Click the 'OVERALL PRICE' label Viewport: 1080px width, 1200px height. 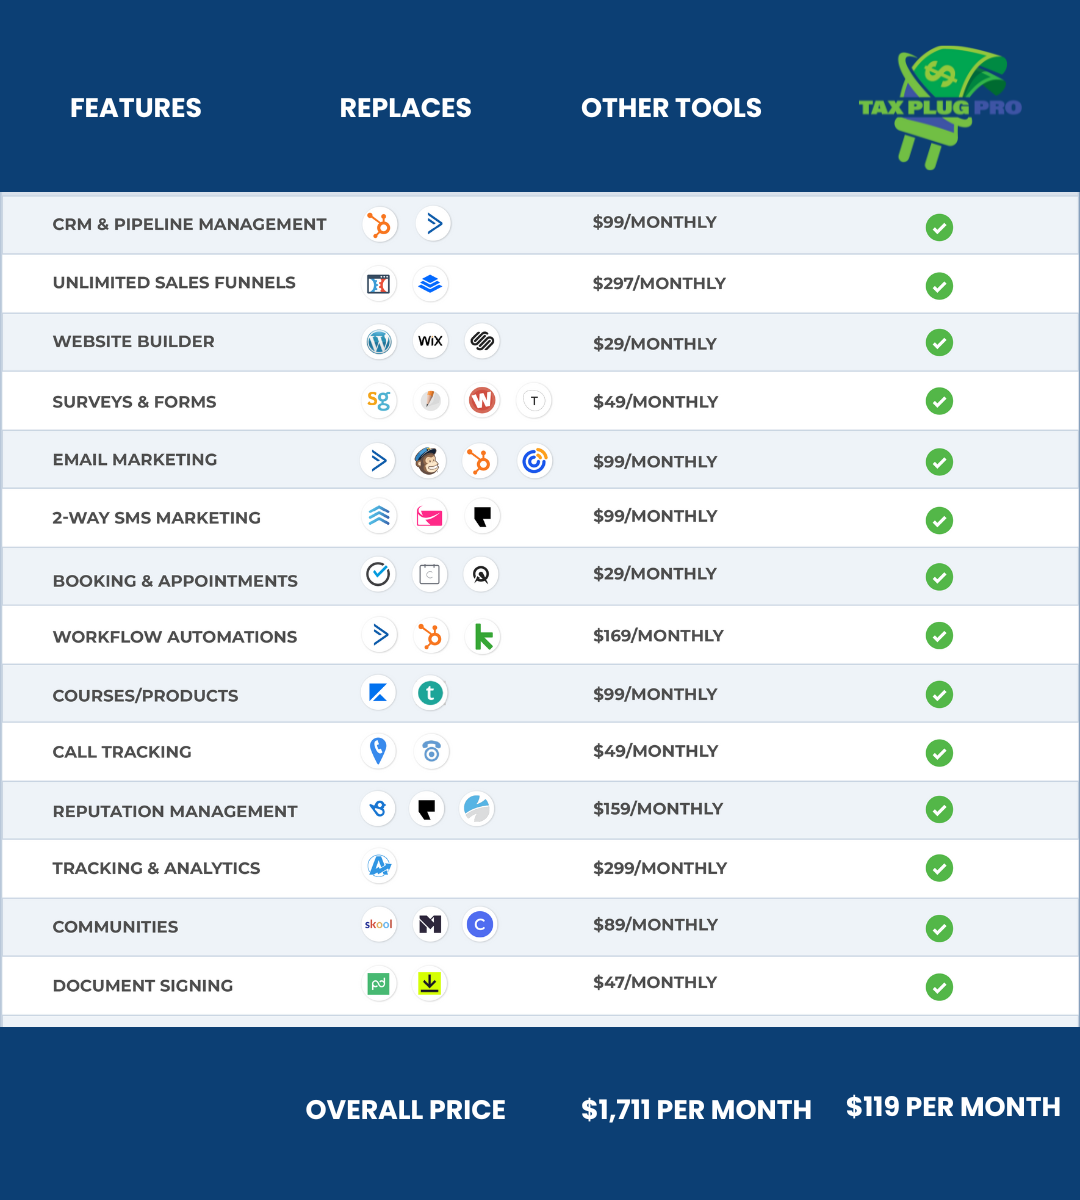[x=405, y=1110]
